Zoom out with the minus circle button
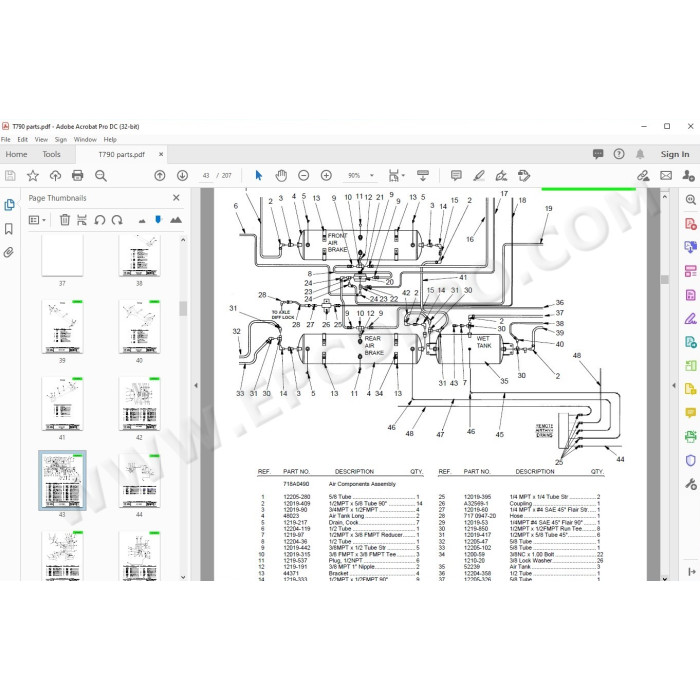700x700 pixels. [x=304, y=175]
